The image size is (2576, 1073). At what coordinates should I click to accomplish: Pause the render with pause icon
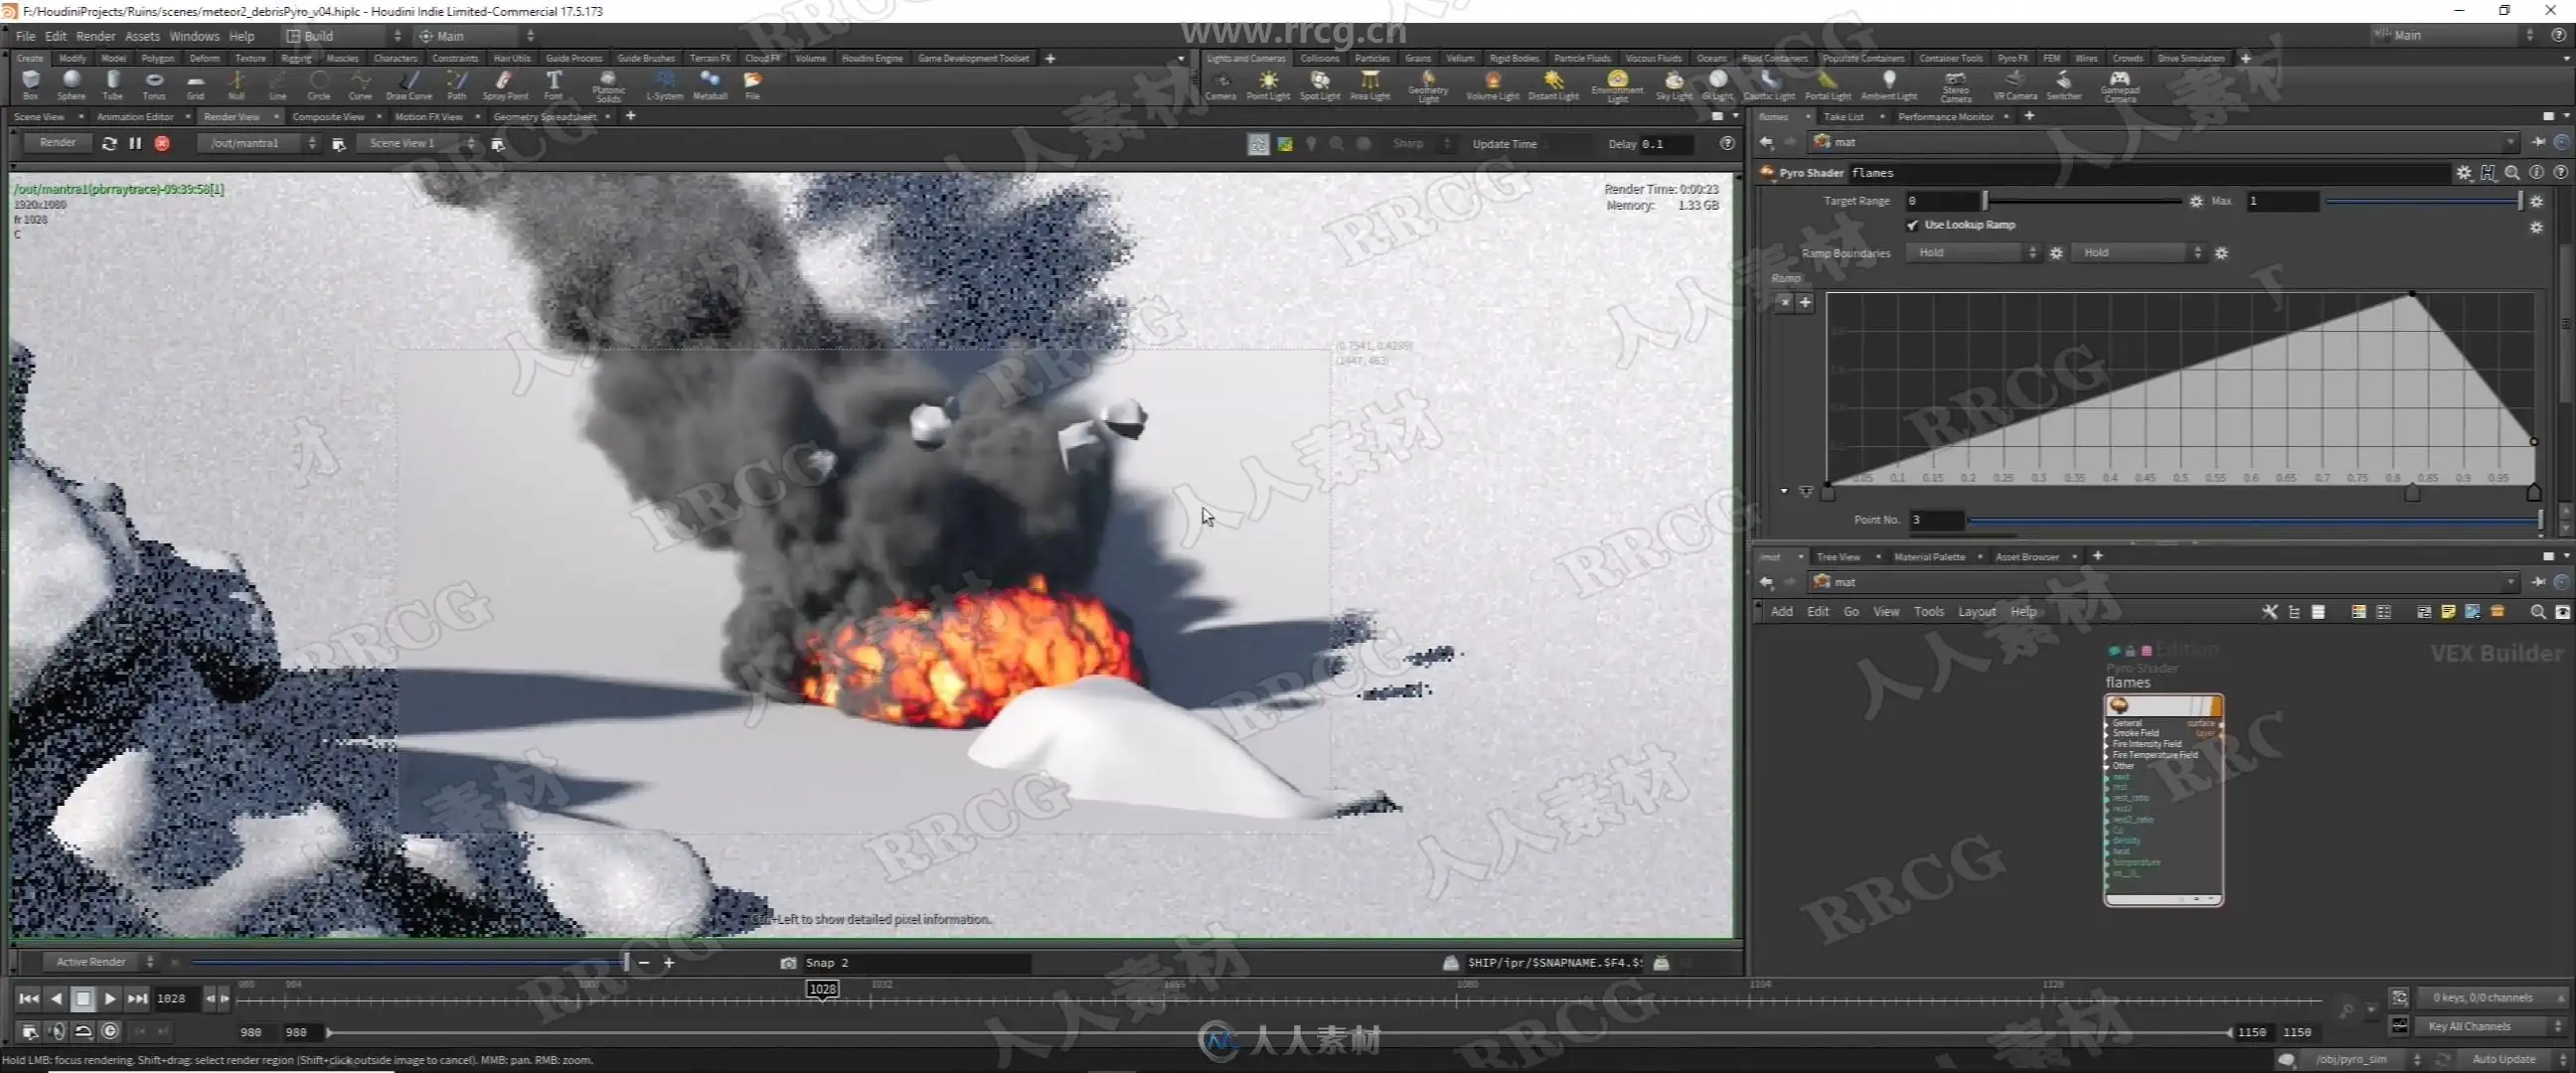point(135,143)
